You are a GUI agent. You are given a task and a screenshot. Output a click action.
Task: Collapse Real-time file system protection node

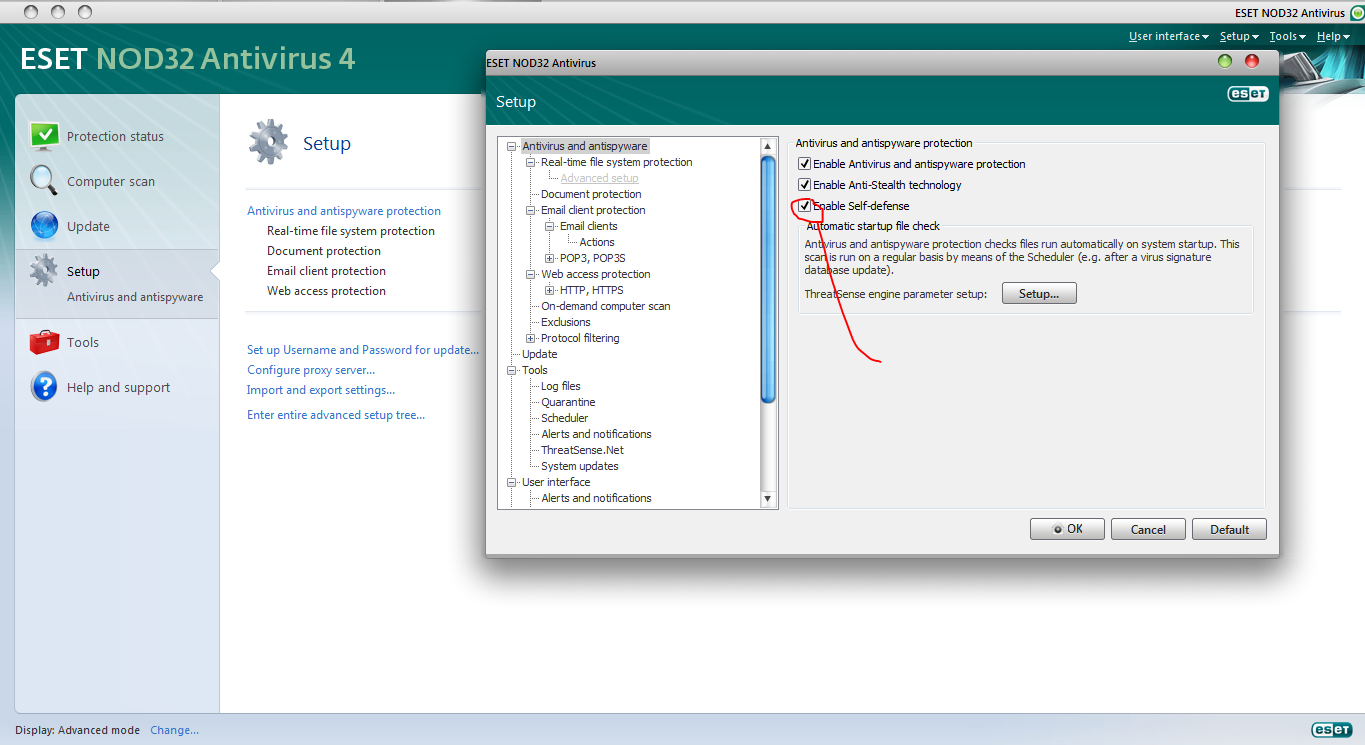point(531,162)
